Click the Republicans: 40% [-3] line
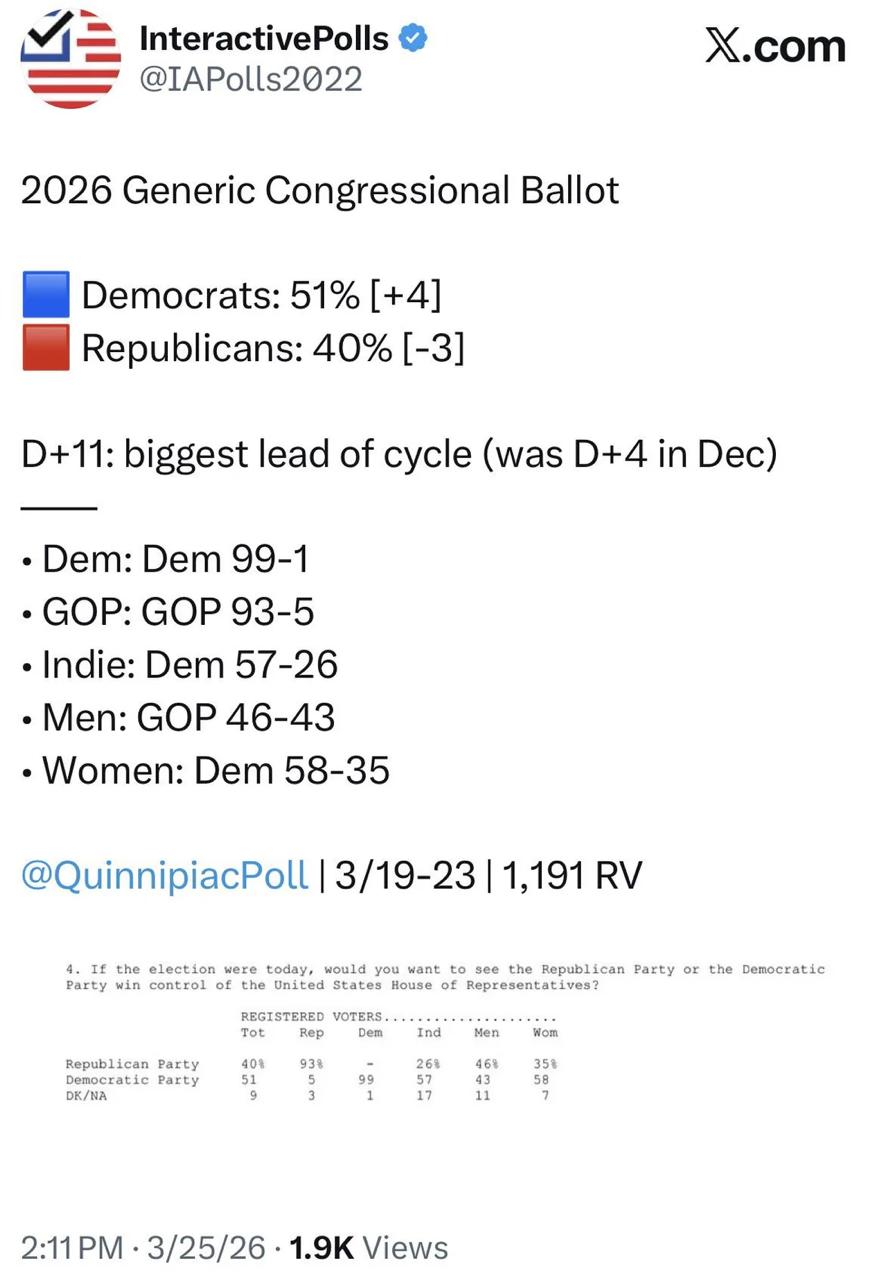This screenshot has width=884, height=1280. pyautogui.click(x=273, y=348)
